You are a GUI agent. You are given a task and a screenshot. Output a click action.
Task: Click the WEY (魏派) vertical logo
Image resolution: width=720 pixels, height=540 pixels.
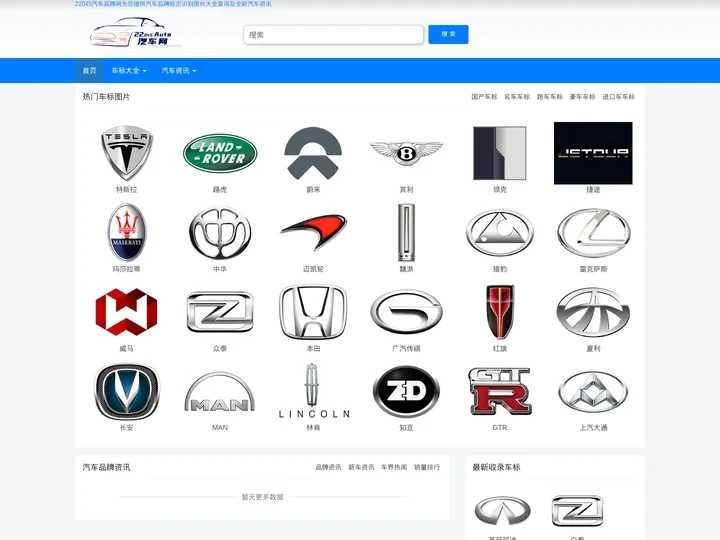pyautogui.click(x=406, y=232)
